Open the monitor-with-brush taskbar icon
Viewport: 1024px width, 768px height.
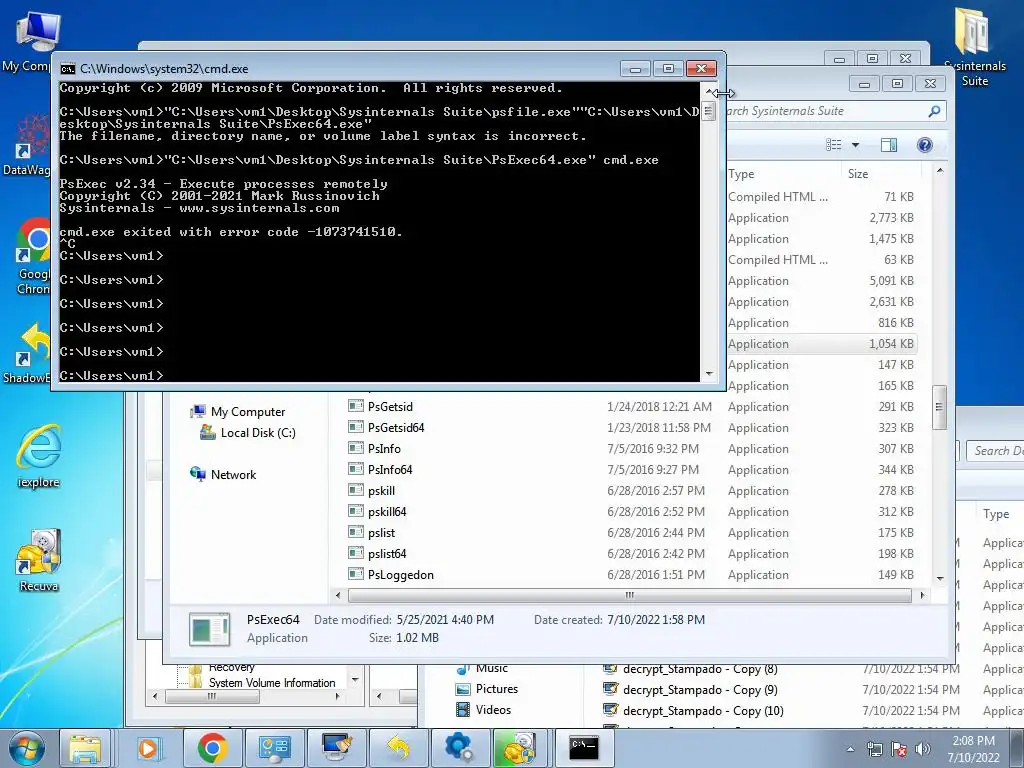336,748
